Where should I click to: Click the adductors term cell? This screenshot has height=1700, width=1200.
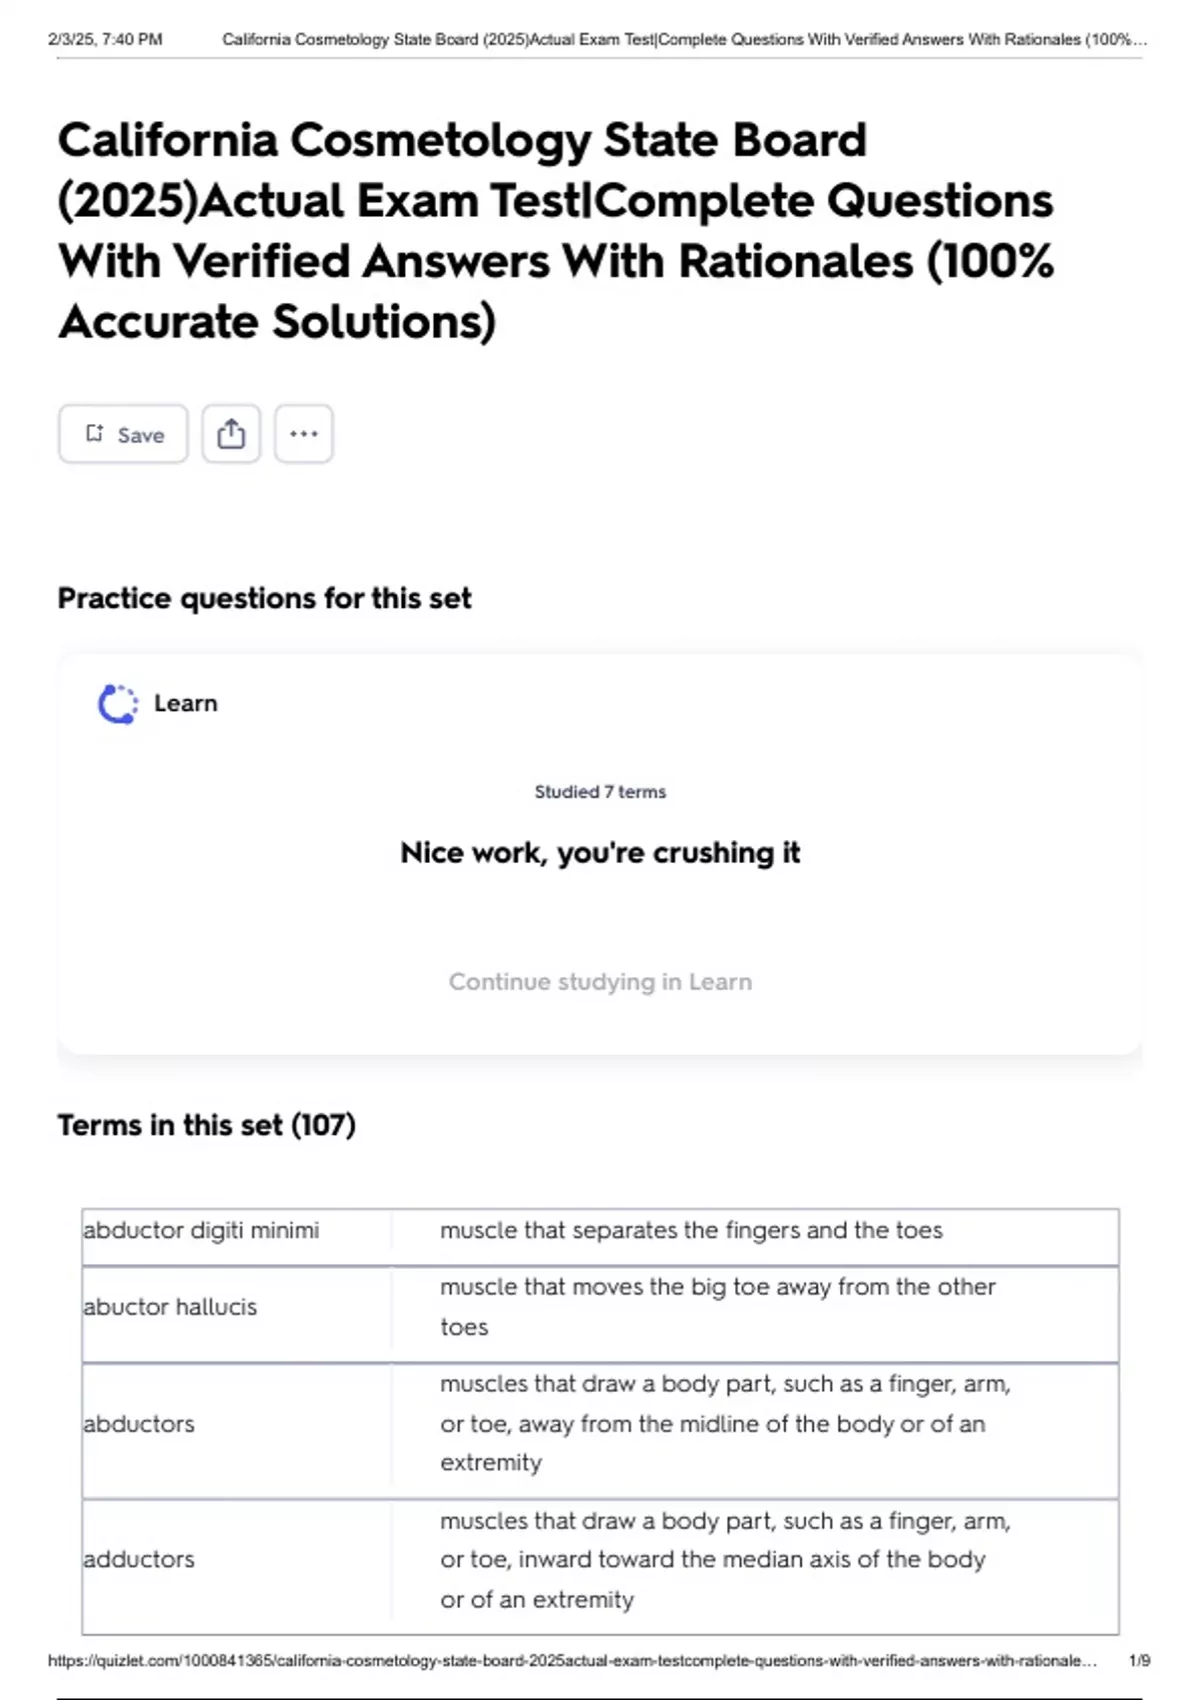tap(139, 1559)
